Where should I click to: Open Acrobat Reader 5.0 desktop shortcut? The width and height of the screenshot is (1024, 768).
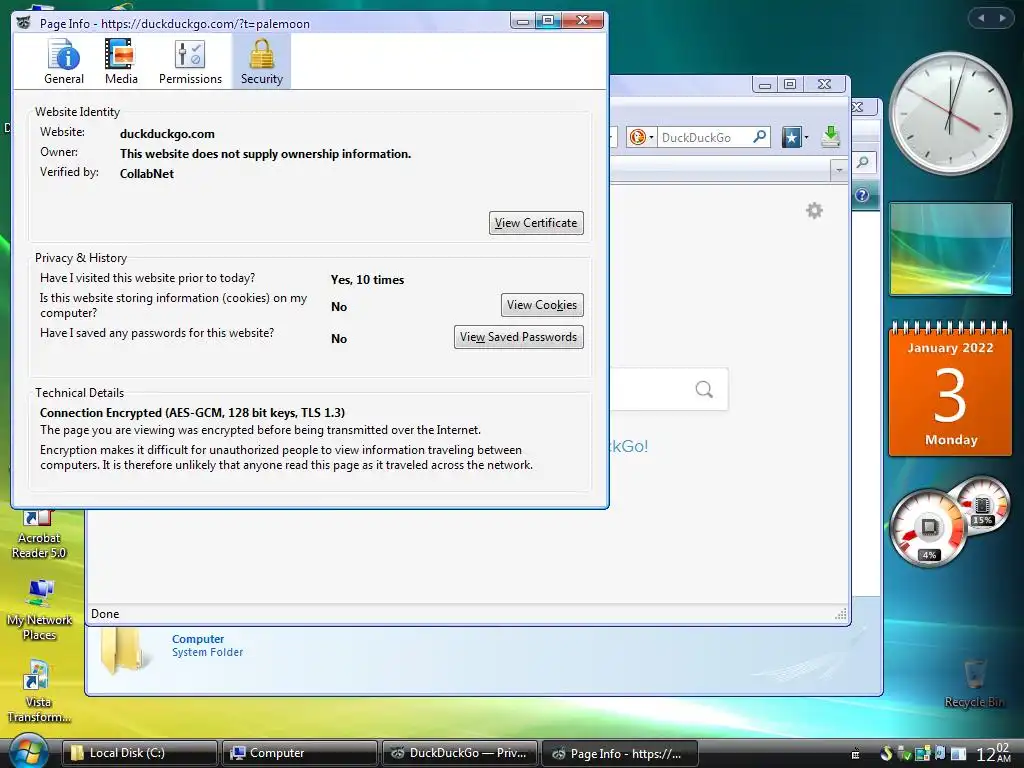pos(39,535)
